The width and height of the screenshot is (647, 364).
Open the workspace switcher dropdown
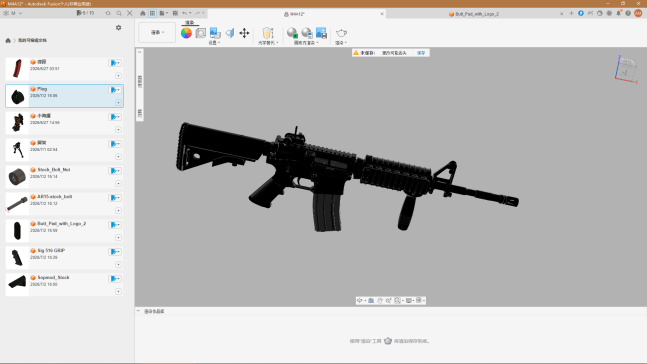click(157, 32)
